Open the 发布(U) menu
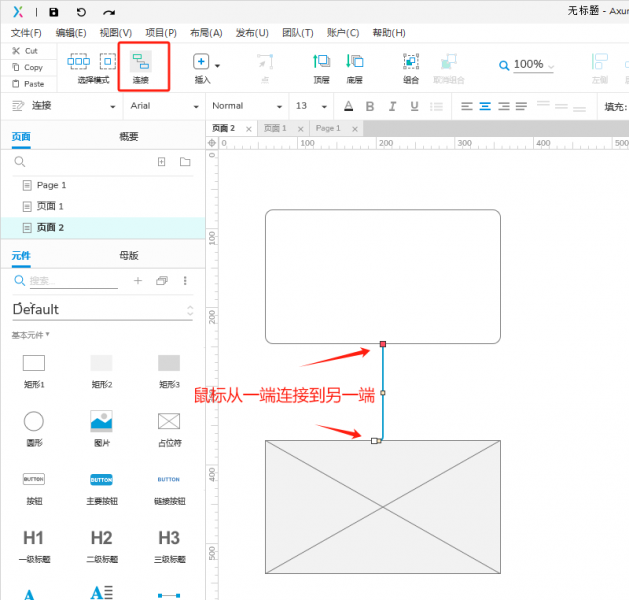 click(x=252, y=33)
